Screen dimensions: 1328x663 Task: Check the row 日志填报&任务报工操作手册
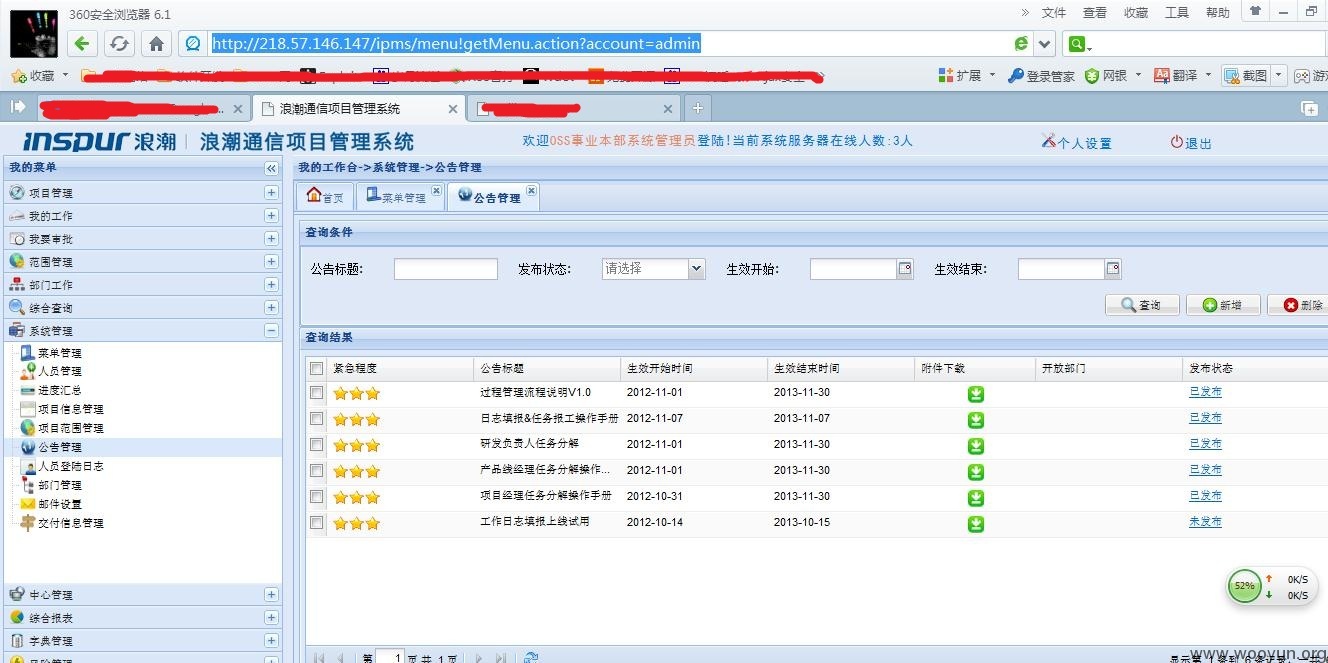(317, 419)
